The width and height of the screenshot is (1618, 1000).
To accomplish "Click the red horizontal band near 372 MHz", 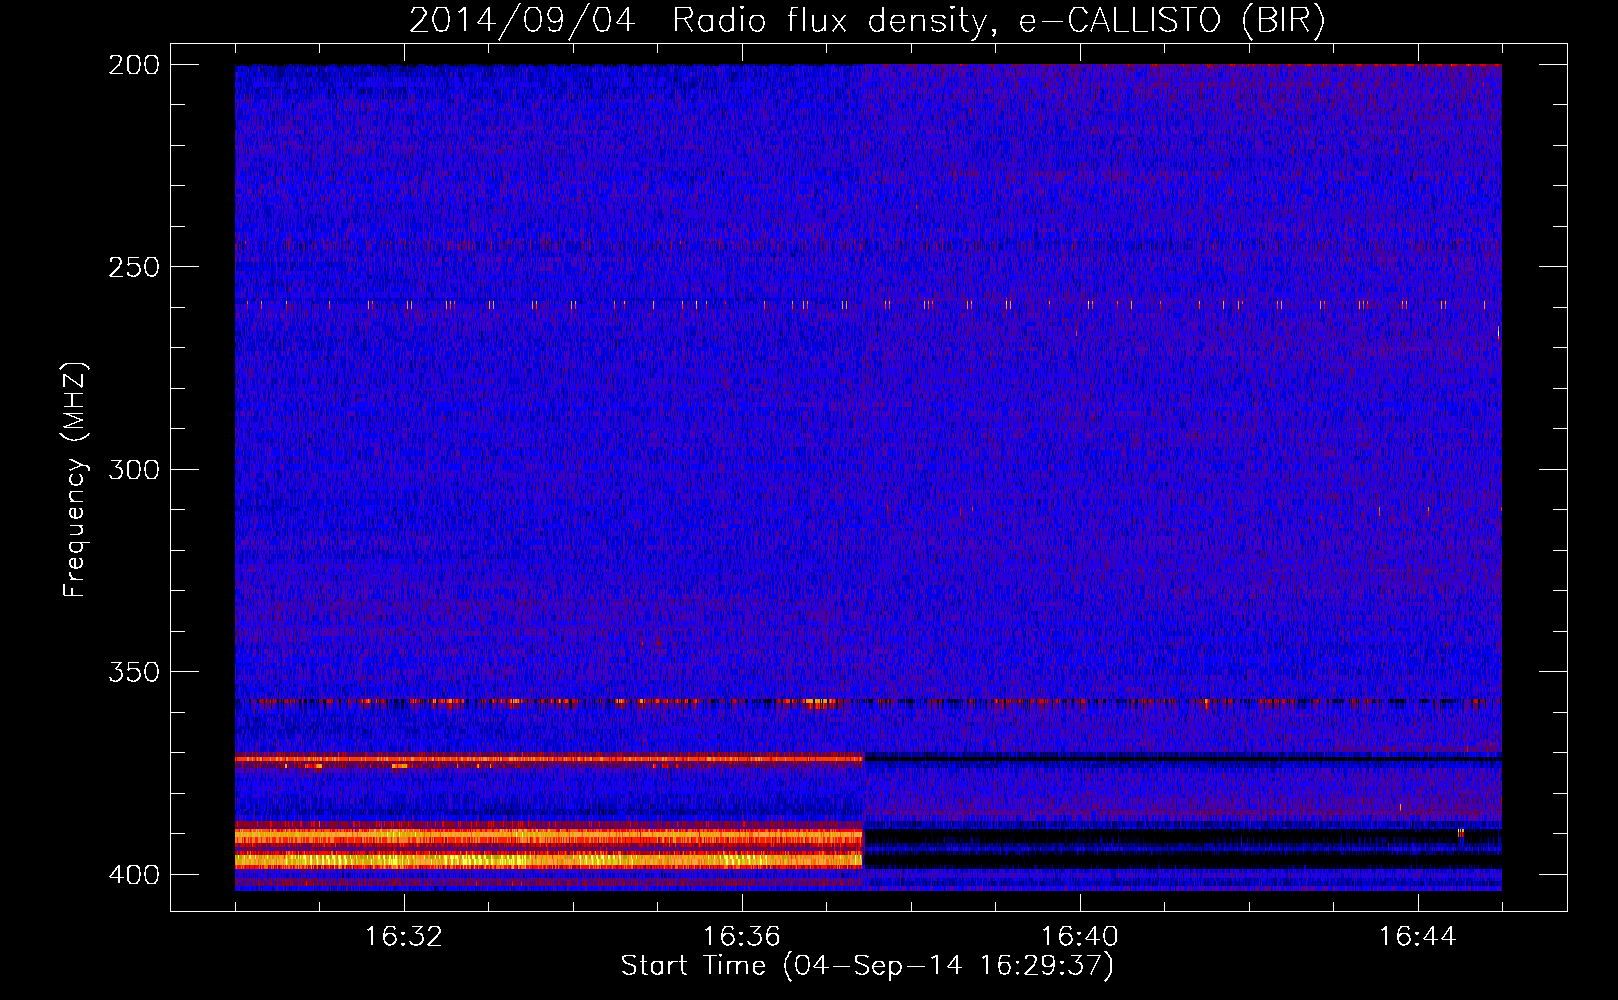I will tap(549, 759).
